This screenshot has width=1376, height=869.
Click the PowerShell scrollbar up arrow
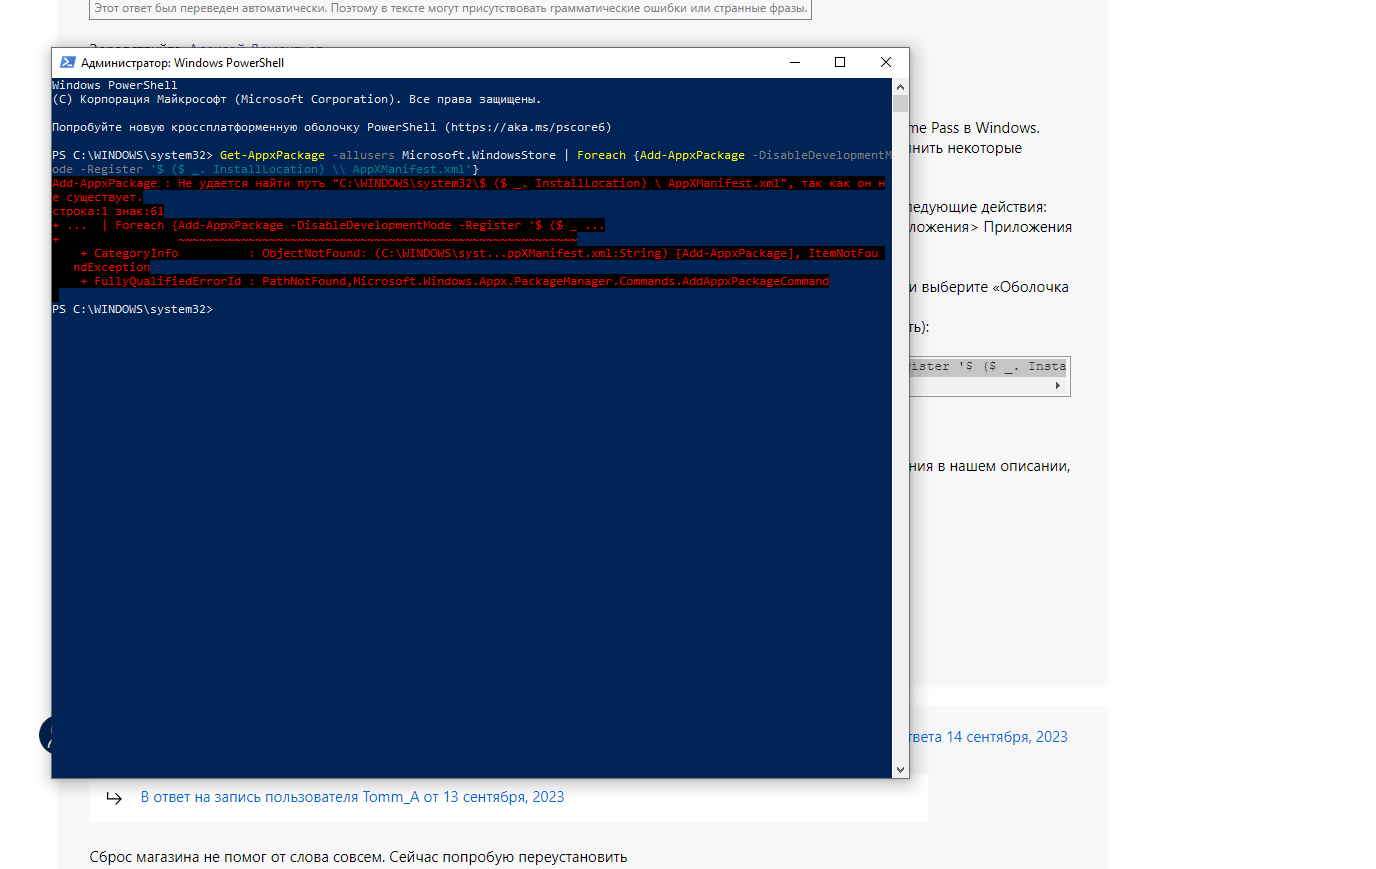click(x=900, y=86)
